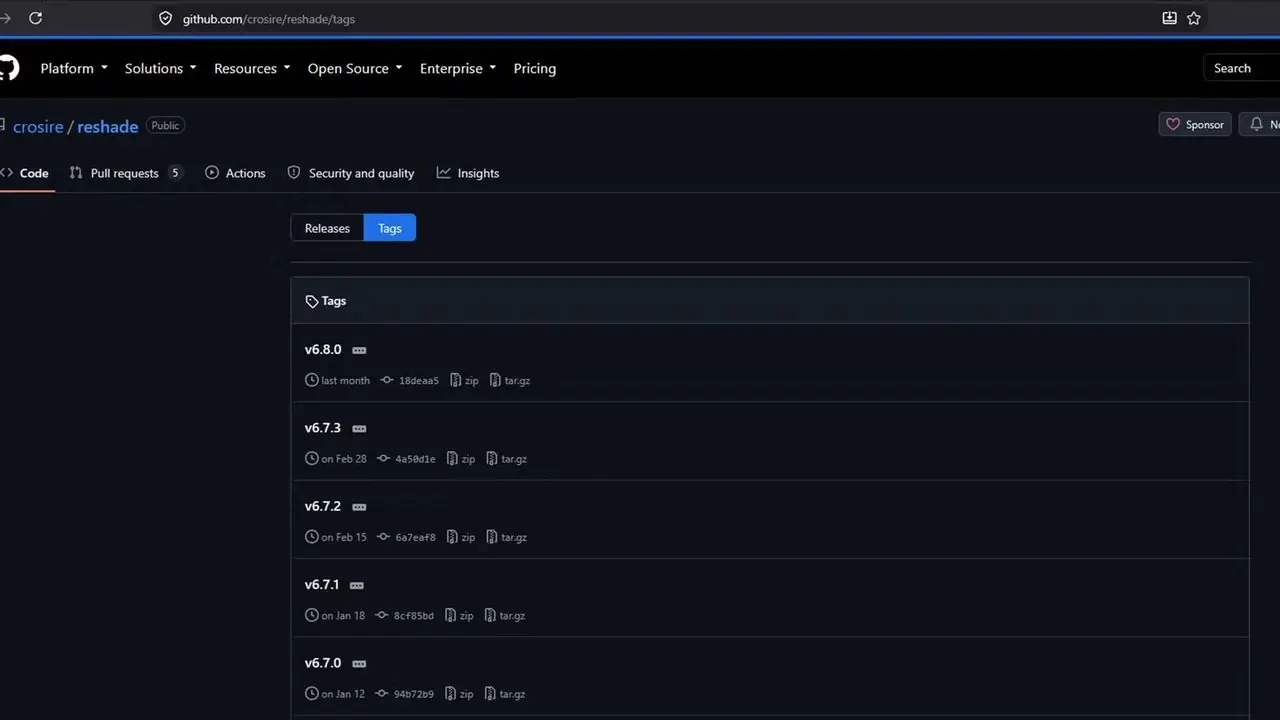Click the tag icon beside Tags heading

[312, 301]
